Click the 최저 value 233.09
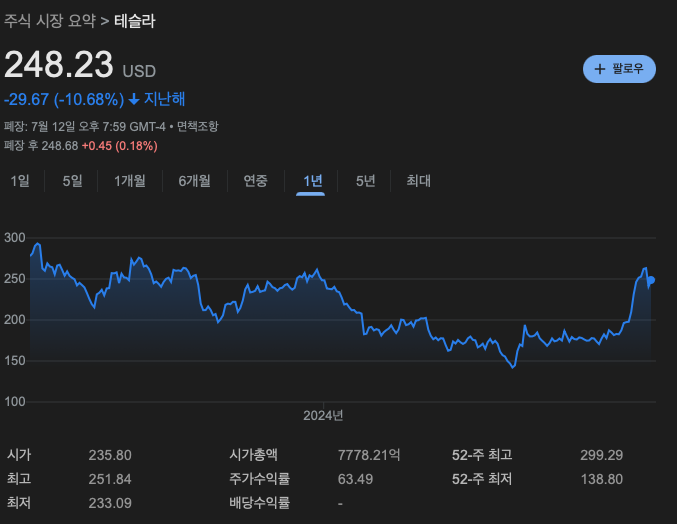 110,503
